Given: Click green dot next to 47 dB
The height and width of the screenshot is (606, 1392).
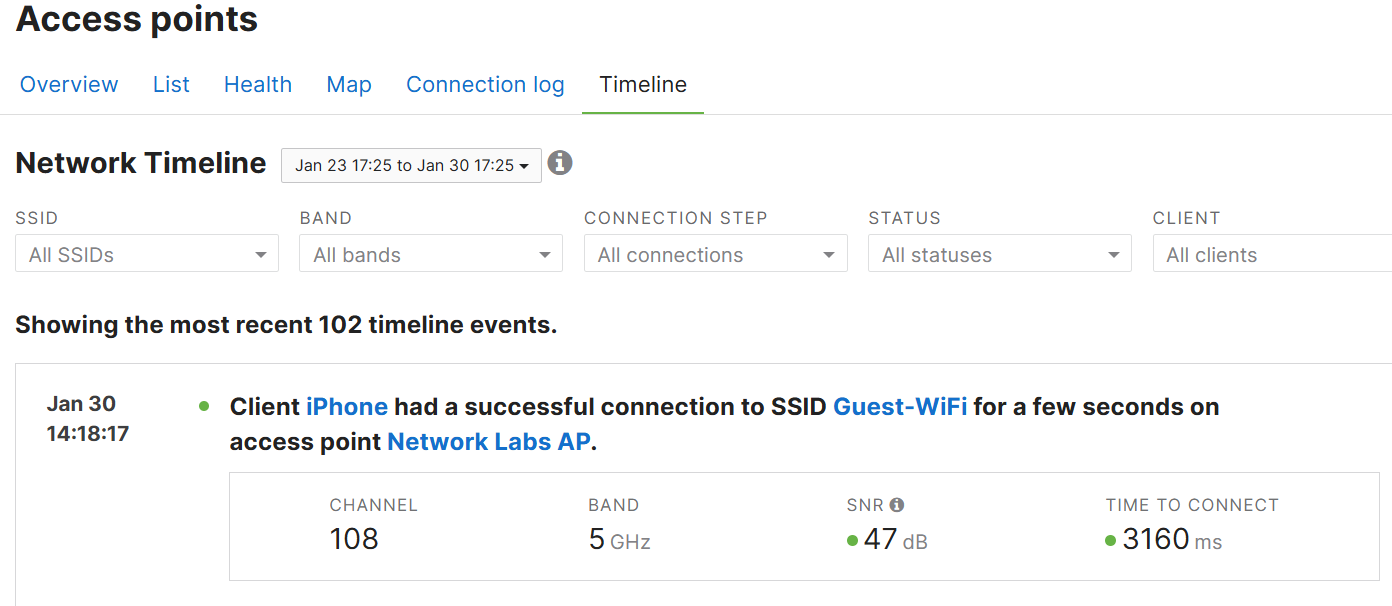Looking at the screenshot, I should [852, 541].
